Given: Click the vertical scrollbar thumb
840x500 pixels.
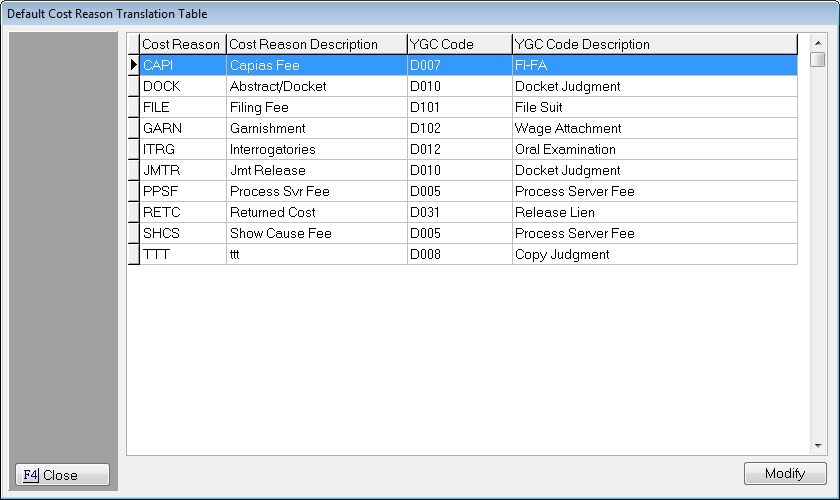Looking at the screenshot, I should pyautogui.click(x=818, y=60).
